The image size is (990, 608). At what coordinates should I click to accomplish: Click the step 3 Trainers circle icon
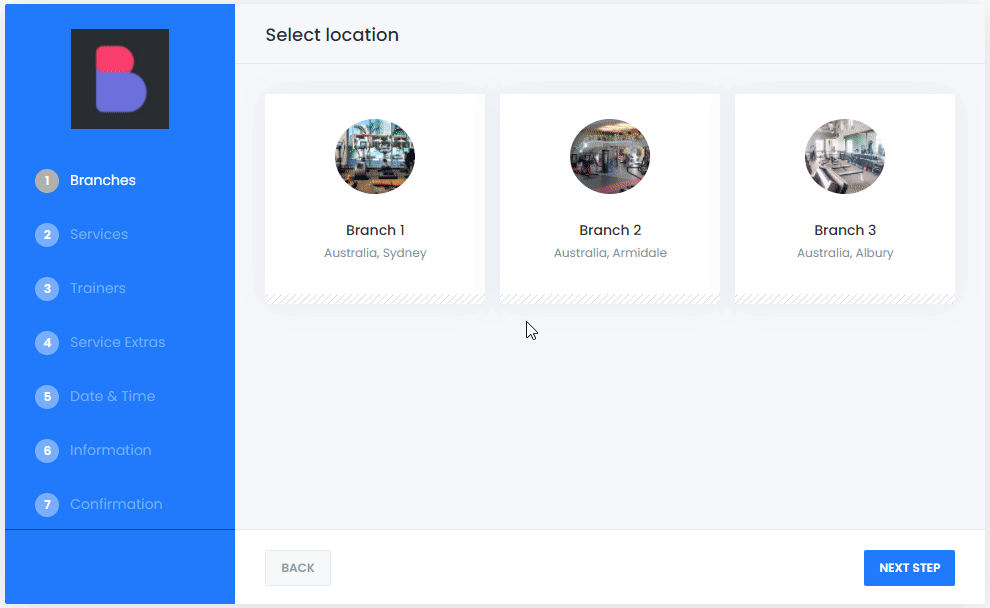pos(46,288)
